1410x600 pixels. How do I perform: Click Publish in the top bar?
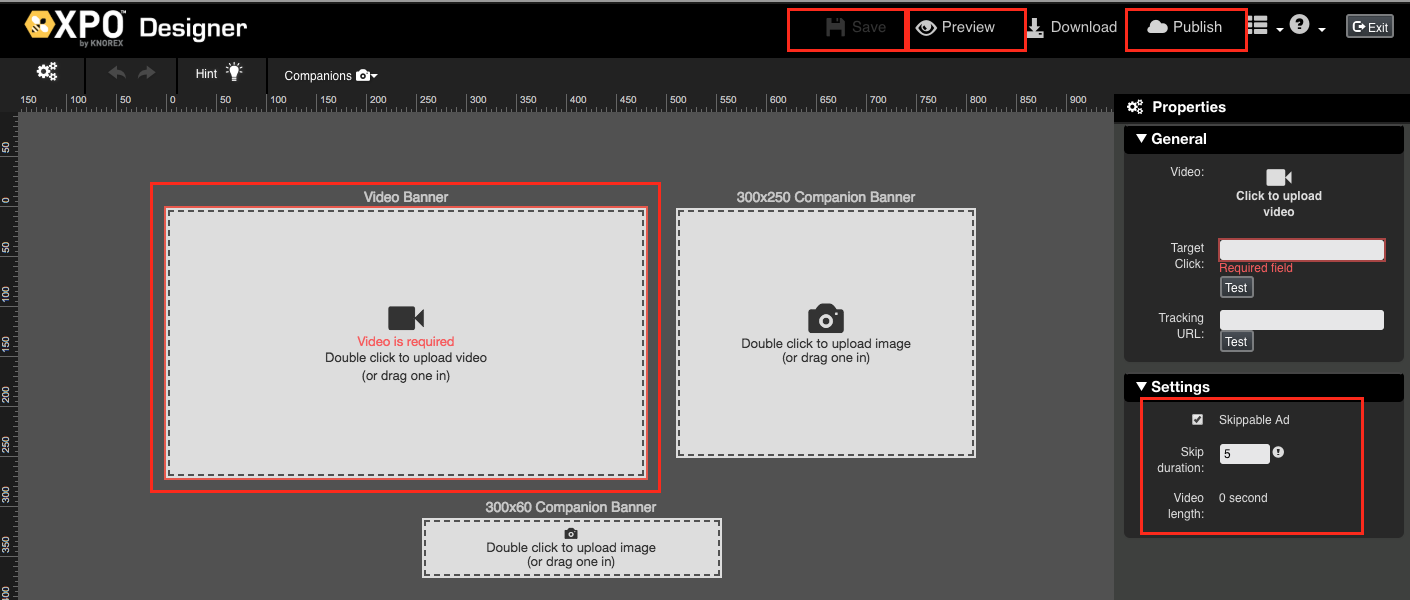click(x=1185, y=27)
